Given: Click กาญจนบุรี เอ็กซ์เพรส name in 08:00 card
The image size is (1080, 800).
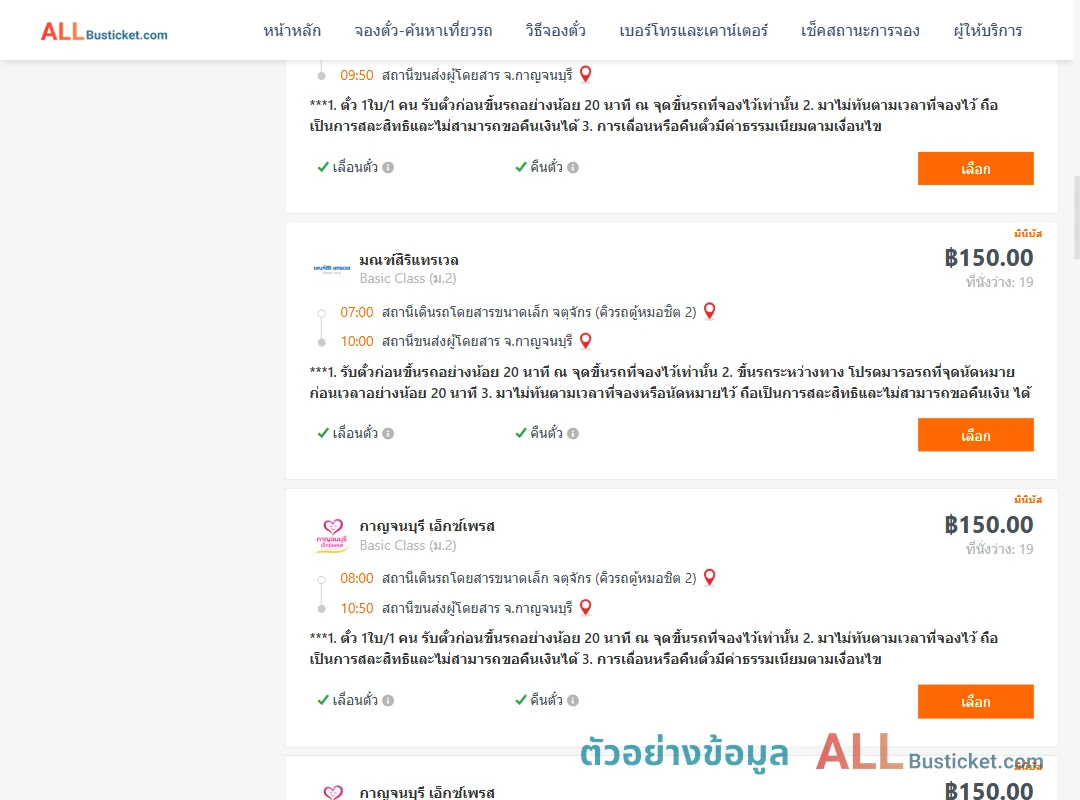Looking at the screenshot, I should [x=427, y=526].
